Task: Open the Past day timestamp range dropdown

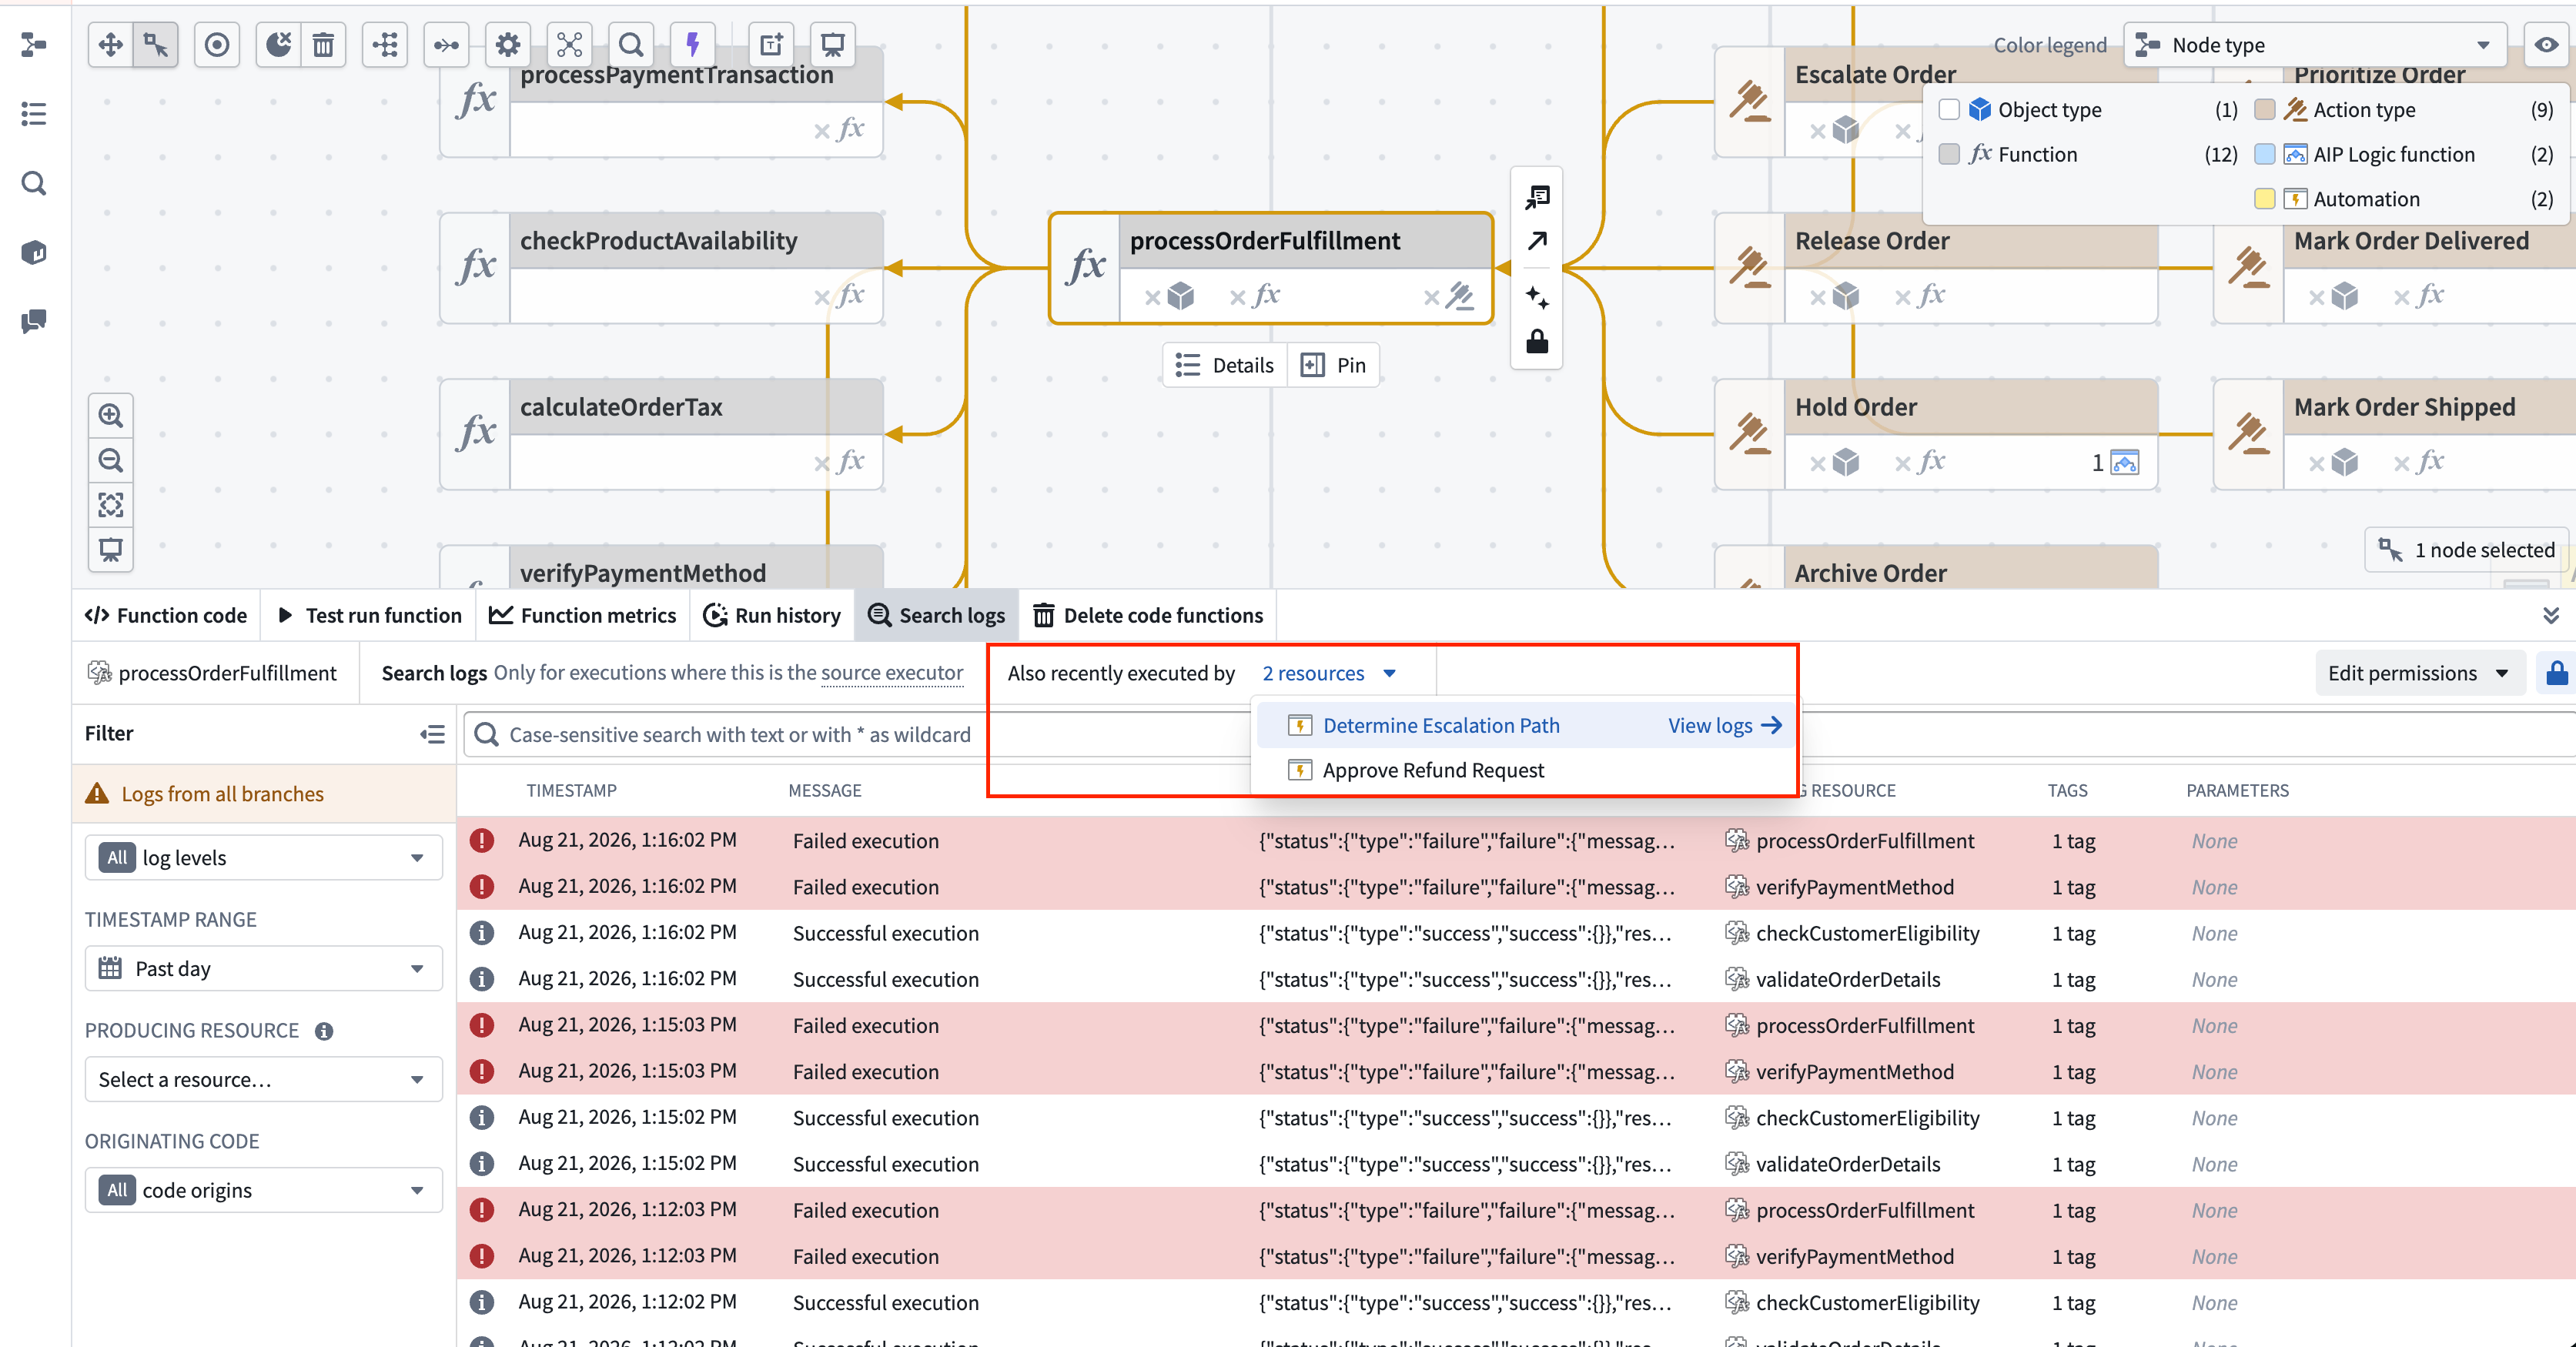Action: (263, 969)
